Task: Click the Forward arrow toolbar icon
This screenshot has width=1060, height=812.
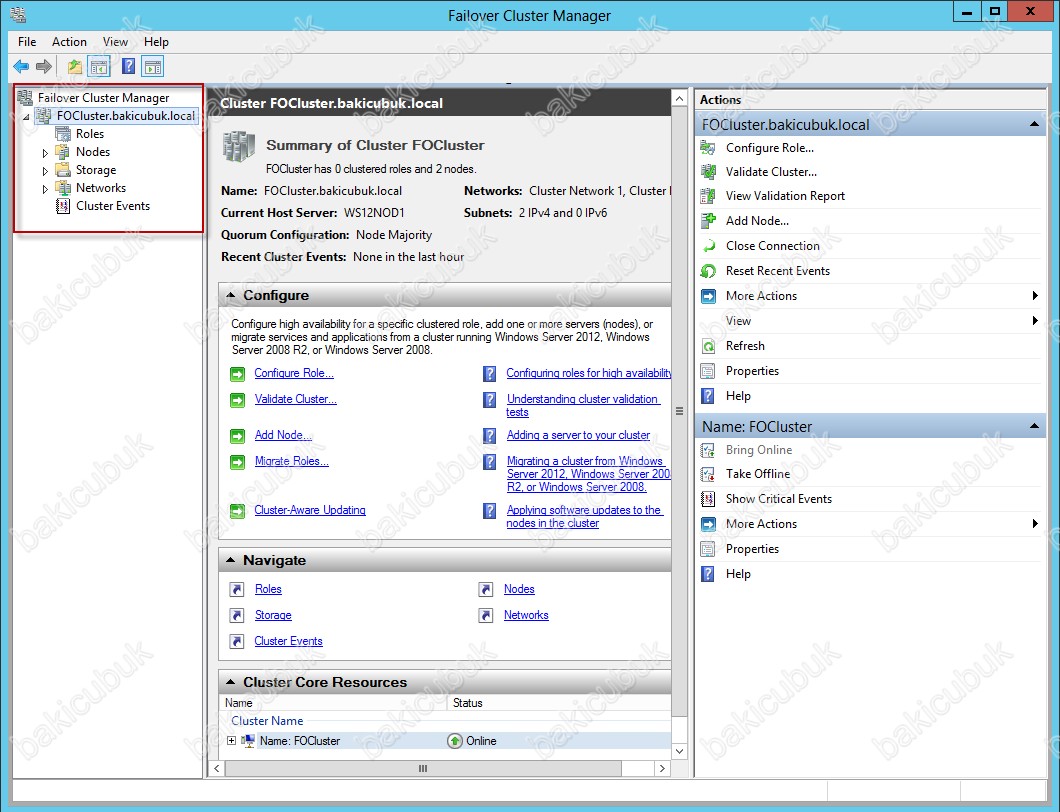Action: (x=44, y=66)
